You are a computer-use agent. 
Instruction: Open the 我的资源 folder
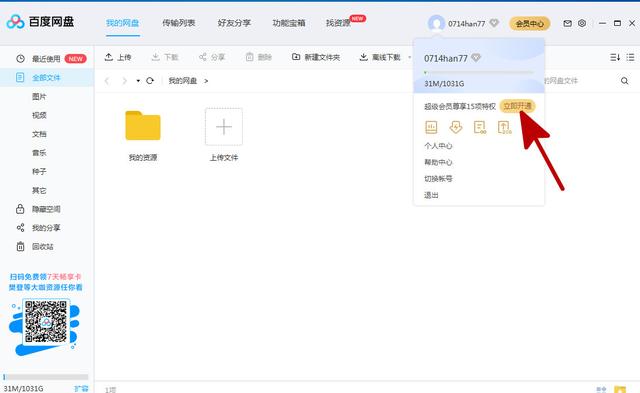[143, 135]
